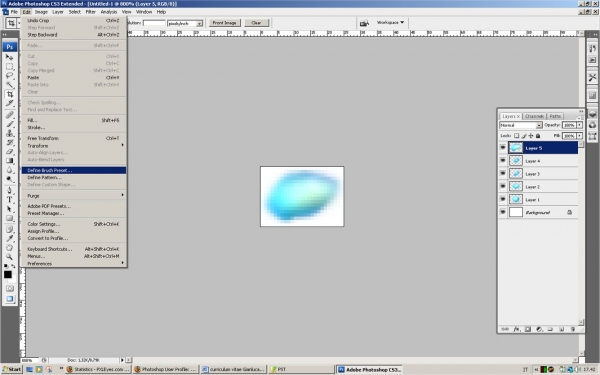The width and height of the screenshot is (600, 375).
Task: Hide Layer 1 with eye icon
Action: click(x=503, y=199)
